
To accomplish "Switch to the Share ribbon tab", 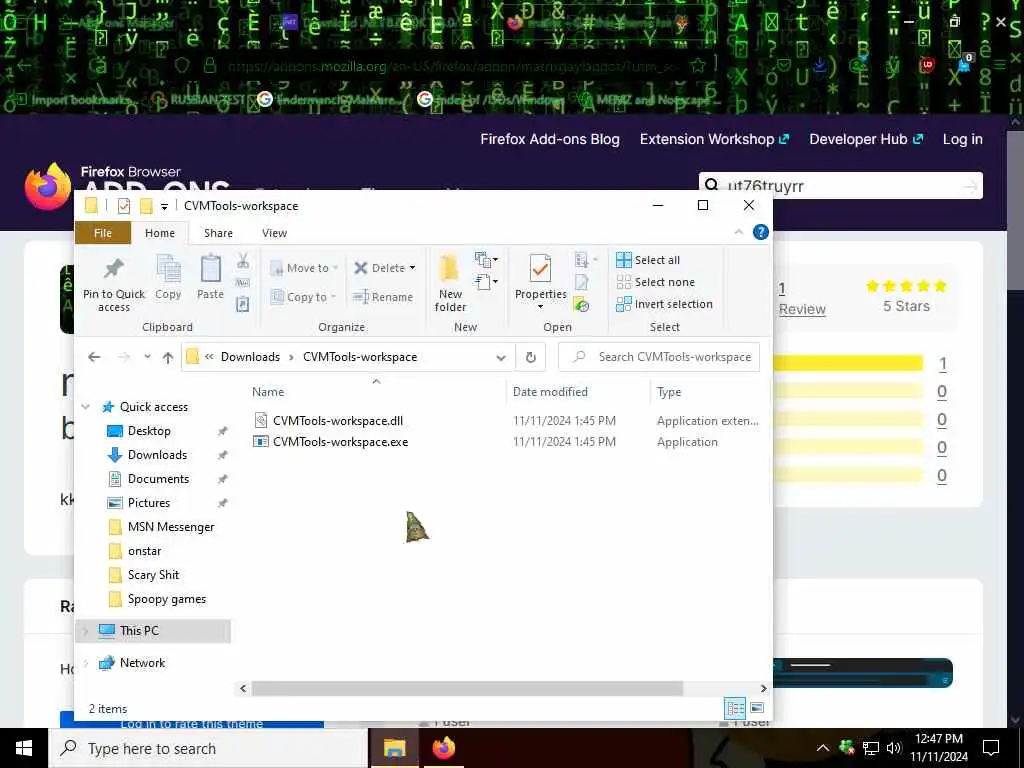I will pyautogui.click(x=218, y=233).
